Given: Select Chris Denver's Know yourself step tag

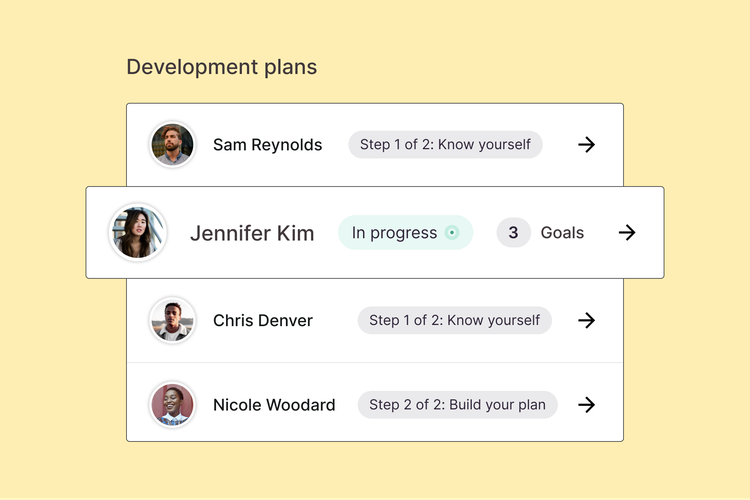Looking at the screenshot, I should [x=454, y=321].
